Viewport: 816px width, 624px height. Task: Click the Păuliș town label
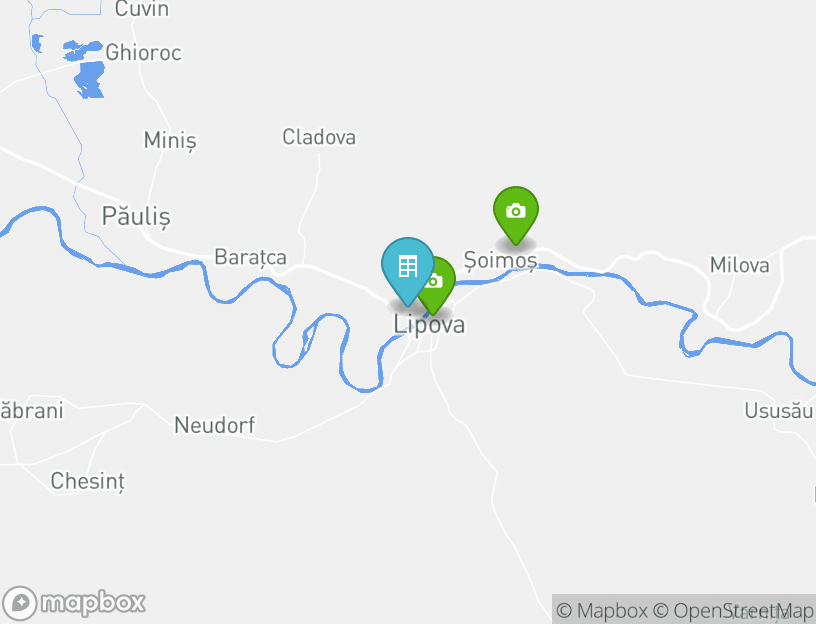coord(136,217)
